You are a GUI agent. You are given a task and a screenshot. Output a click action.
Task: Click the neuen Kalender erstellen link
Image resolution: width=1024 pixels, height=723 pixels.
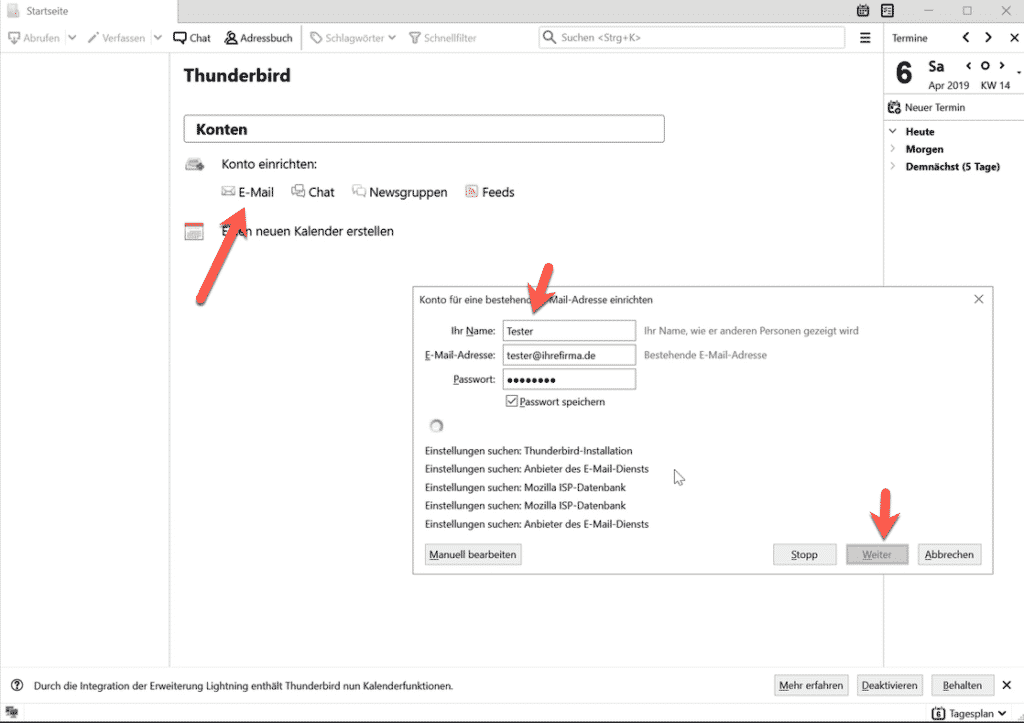point(308,231)
